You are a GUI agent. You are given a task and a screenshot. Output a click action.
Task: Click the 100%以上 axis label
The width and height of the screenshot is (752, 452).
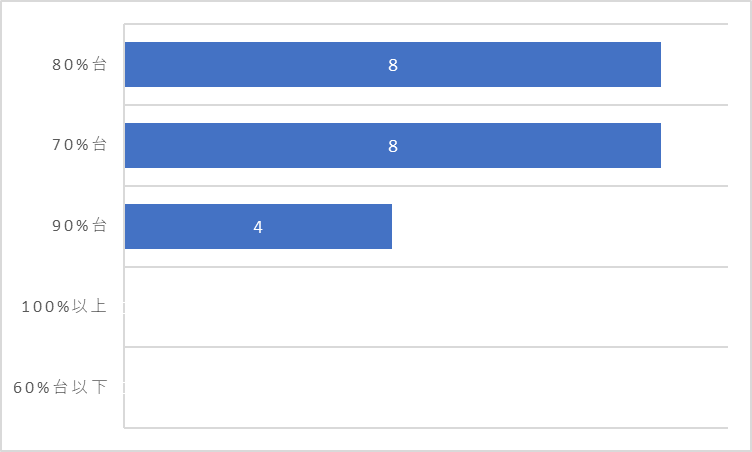[x=64, y=306]
